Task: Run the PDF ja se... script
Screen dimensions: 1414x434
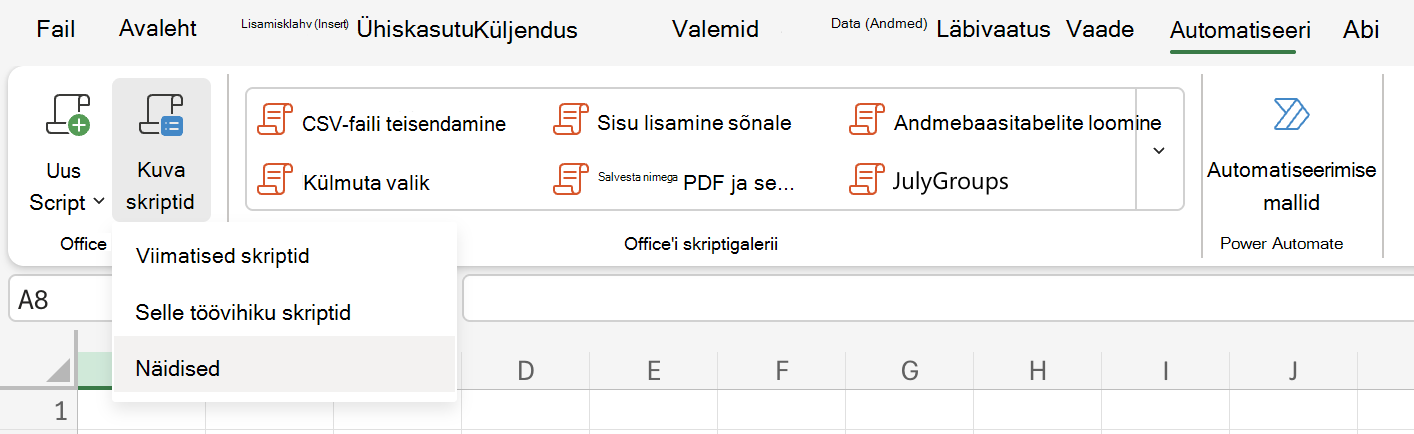Action: (674, 181)
